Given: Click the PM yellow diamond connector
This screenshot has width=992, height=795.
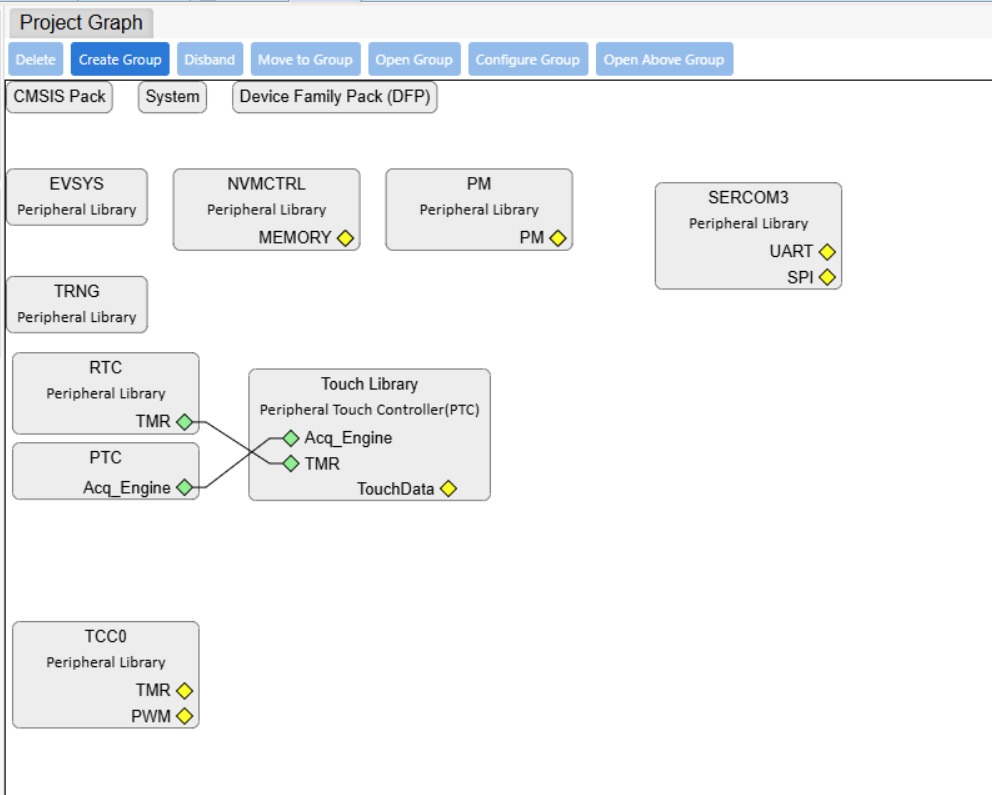Looking at the screenshot, I should point(558,238).
